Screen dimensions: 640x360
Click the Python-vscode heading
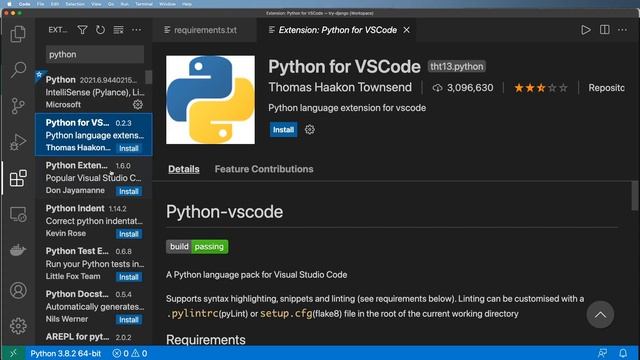224,212
